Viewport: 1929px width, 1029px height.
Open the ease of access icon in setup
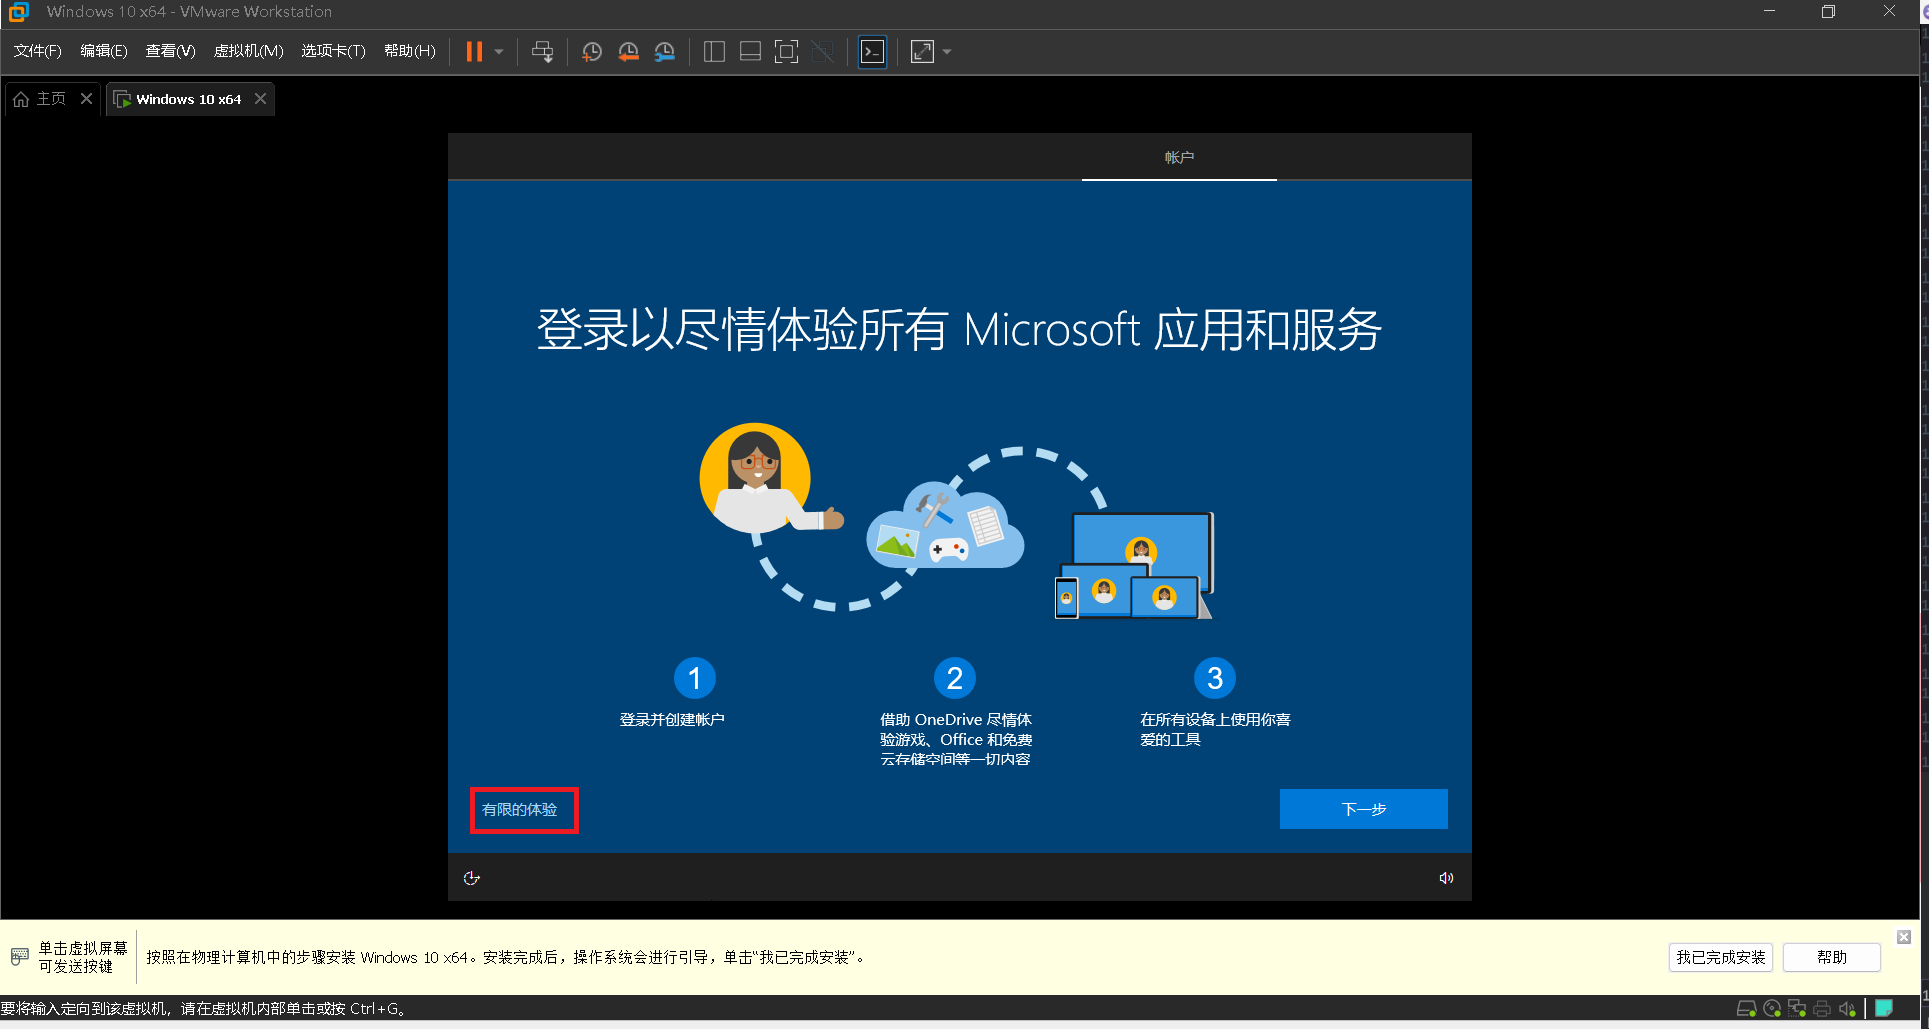[x=472, y=878]
